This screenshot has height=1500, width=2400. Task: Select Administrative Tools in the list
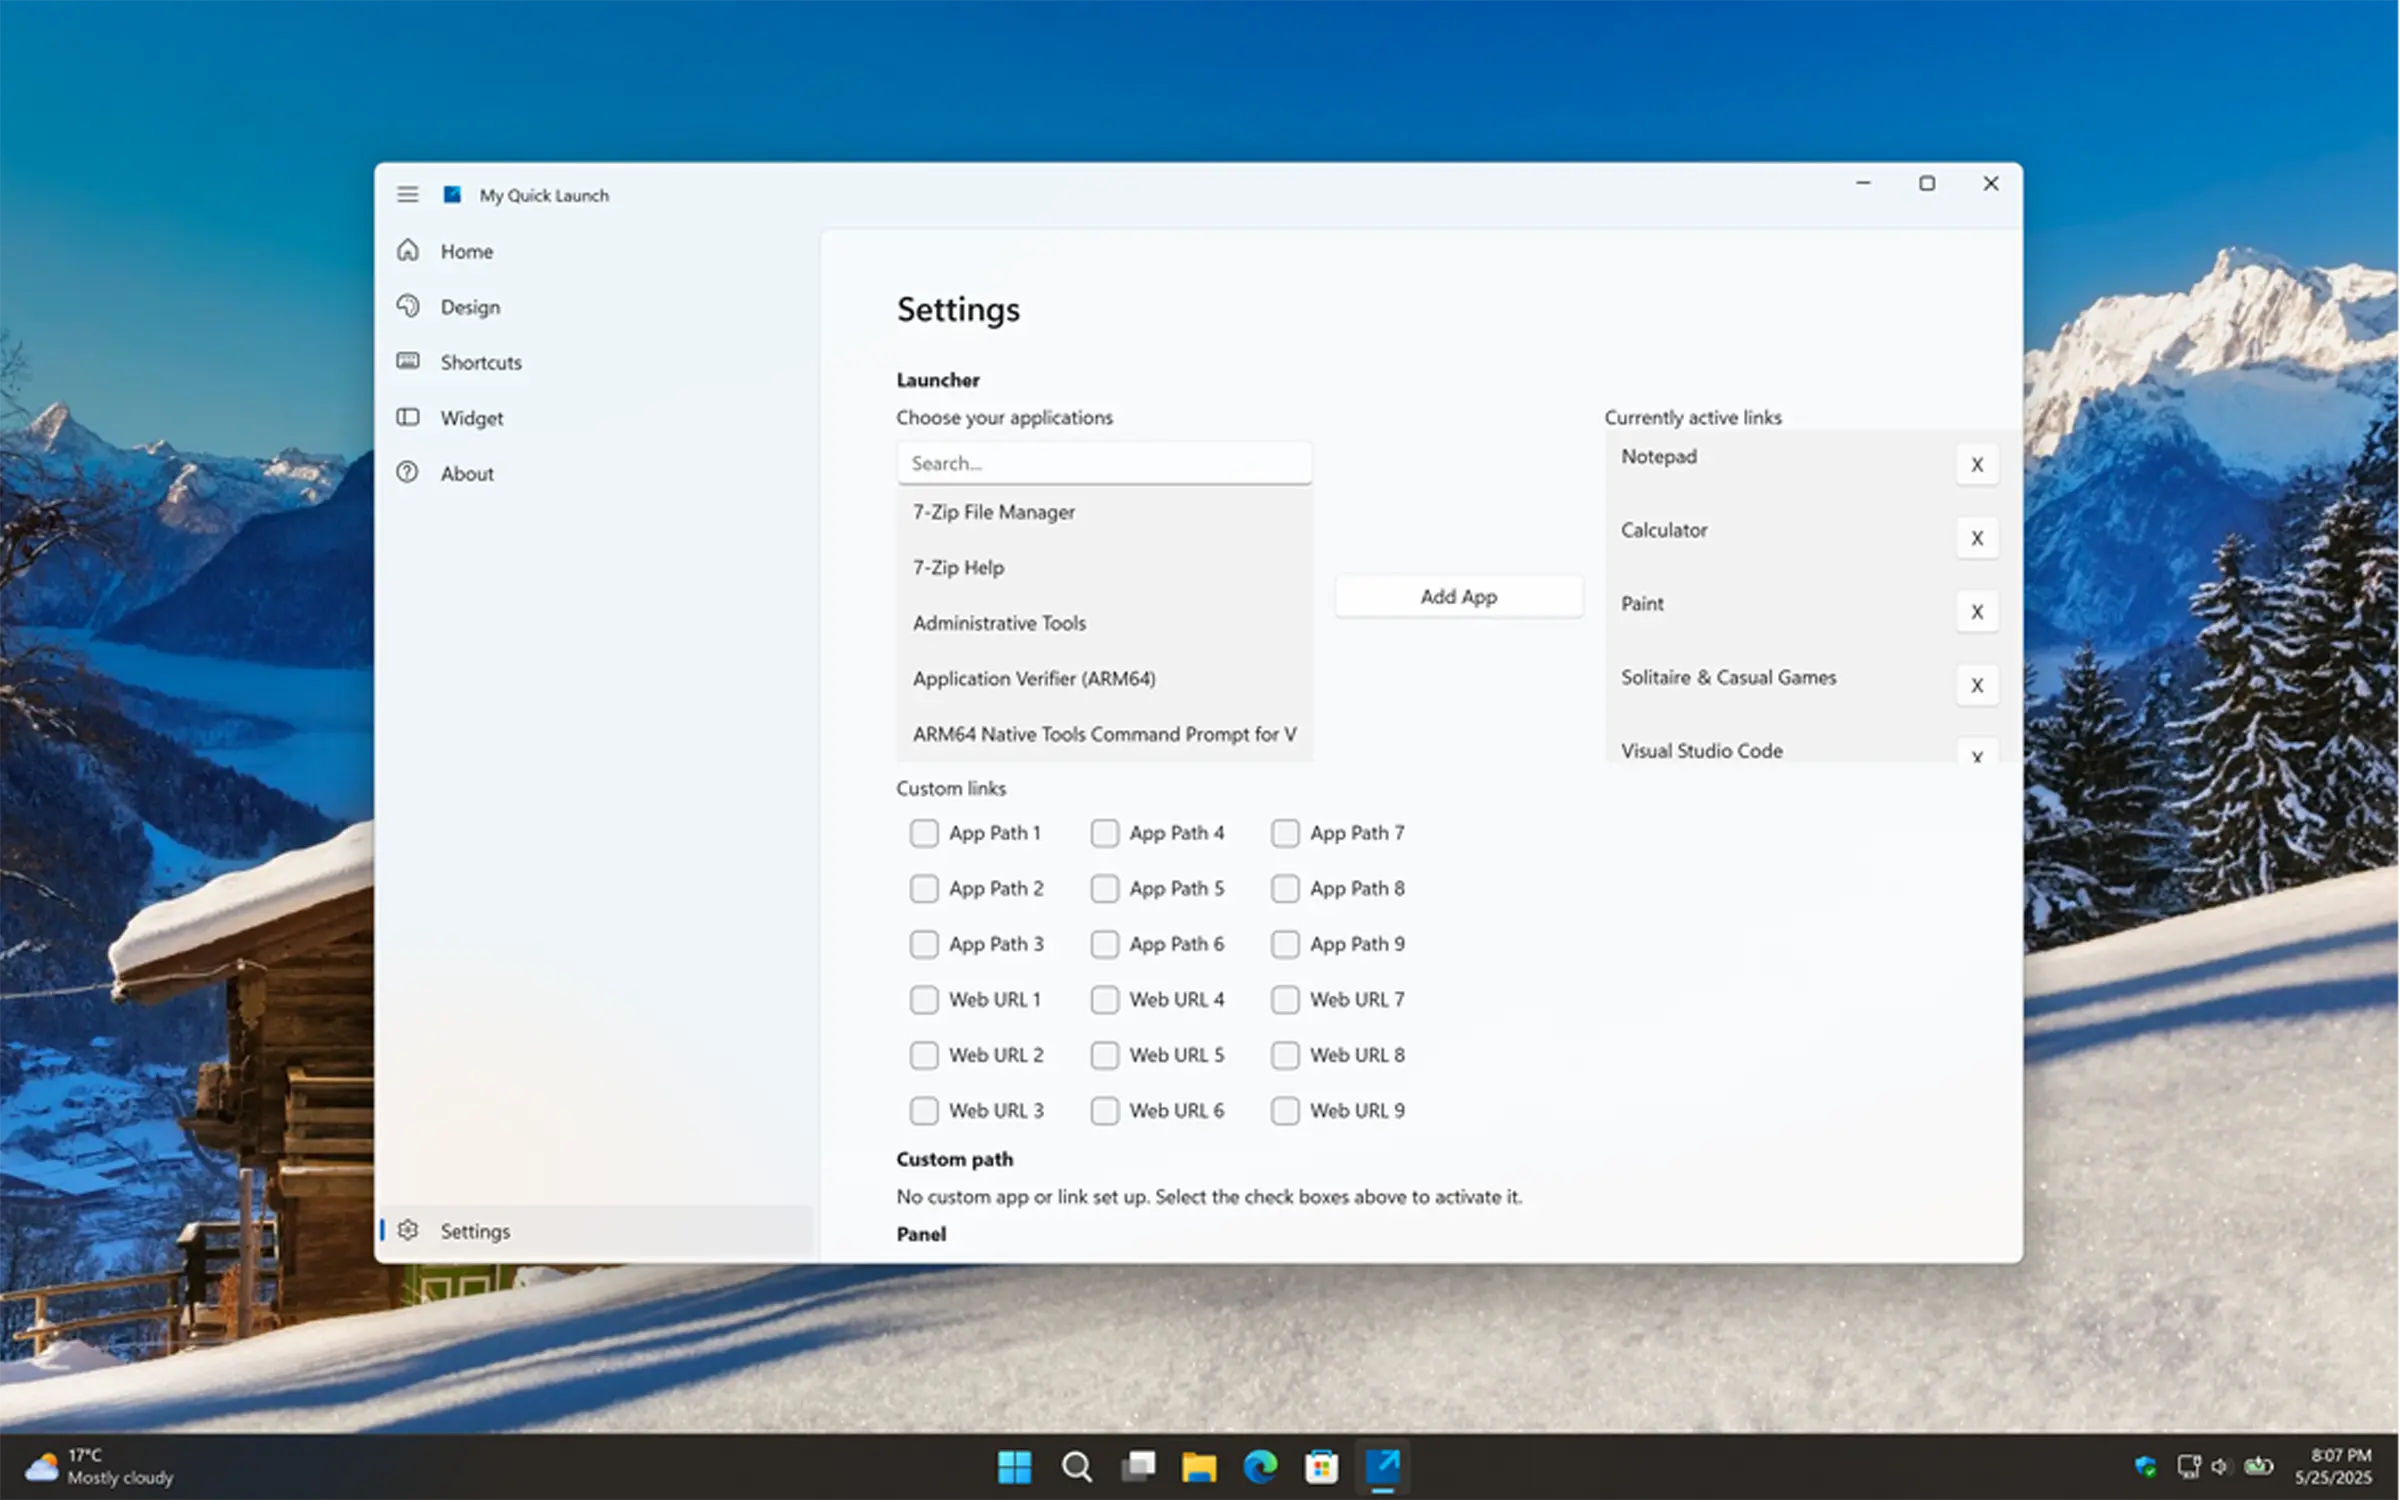pyautogui.click(x=1104, y=623)
